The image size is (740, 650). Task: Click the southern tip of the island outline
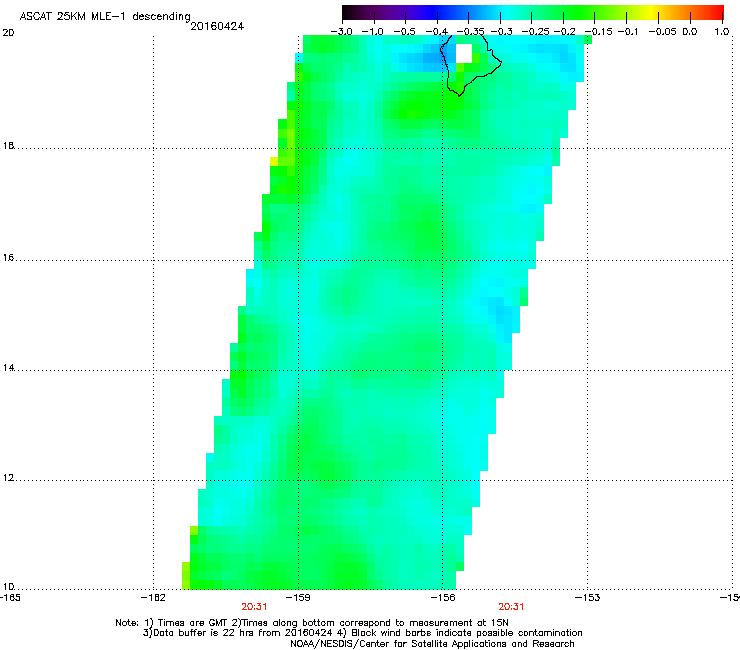[459, 95]
